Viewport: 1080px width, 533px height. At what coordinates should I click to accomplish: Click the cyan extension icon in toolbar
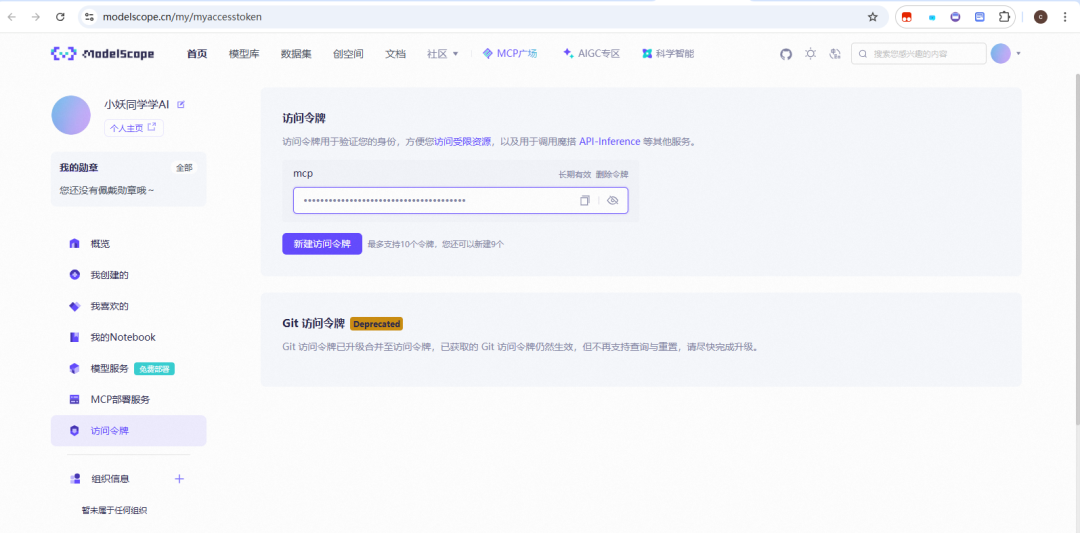click(931, 17)
